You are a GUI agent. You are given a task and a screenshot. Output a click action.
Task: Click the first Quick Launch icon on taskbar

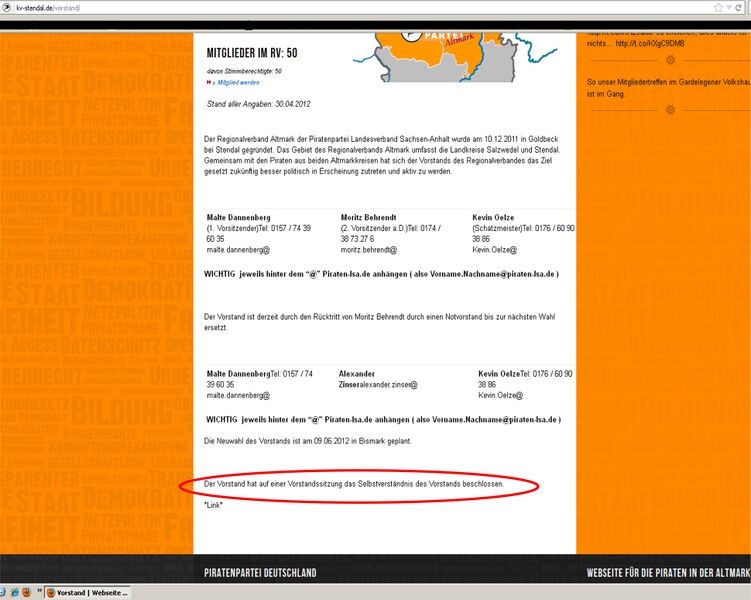coord(3,592)
